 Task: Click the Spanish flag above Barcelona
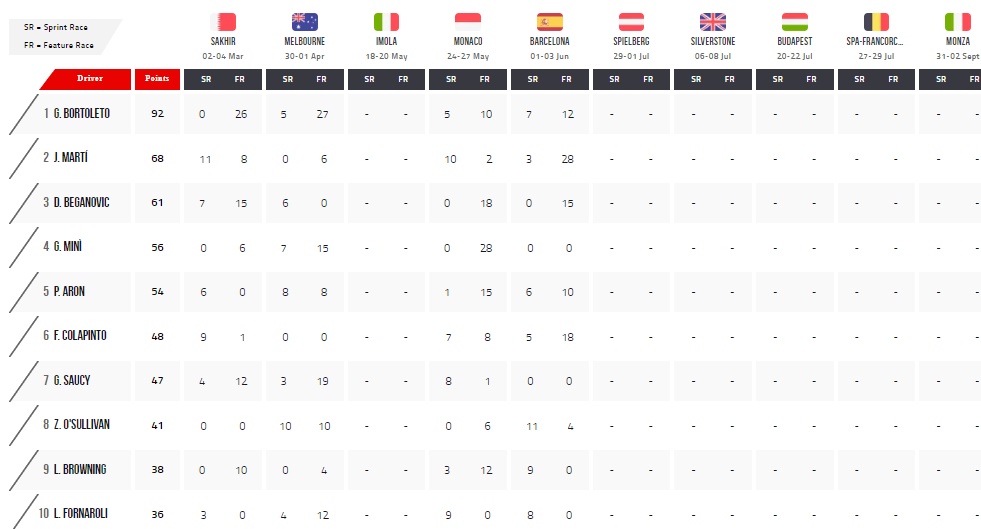click(x=549, y=22)
